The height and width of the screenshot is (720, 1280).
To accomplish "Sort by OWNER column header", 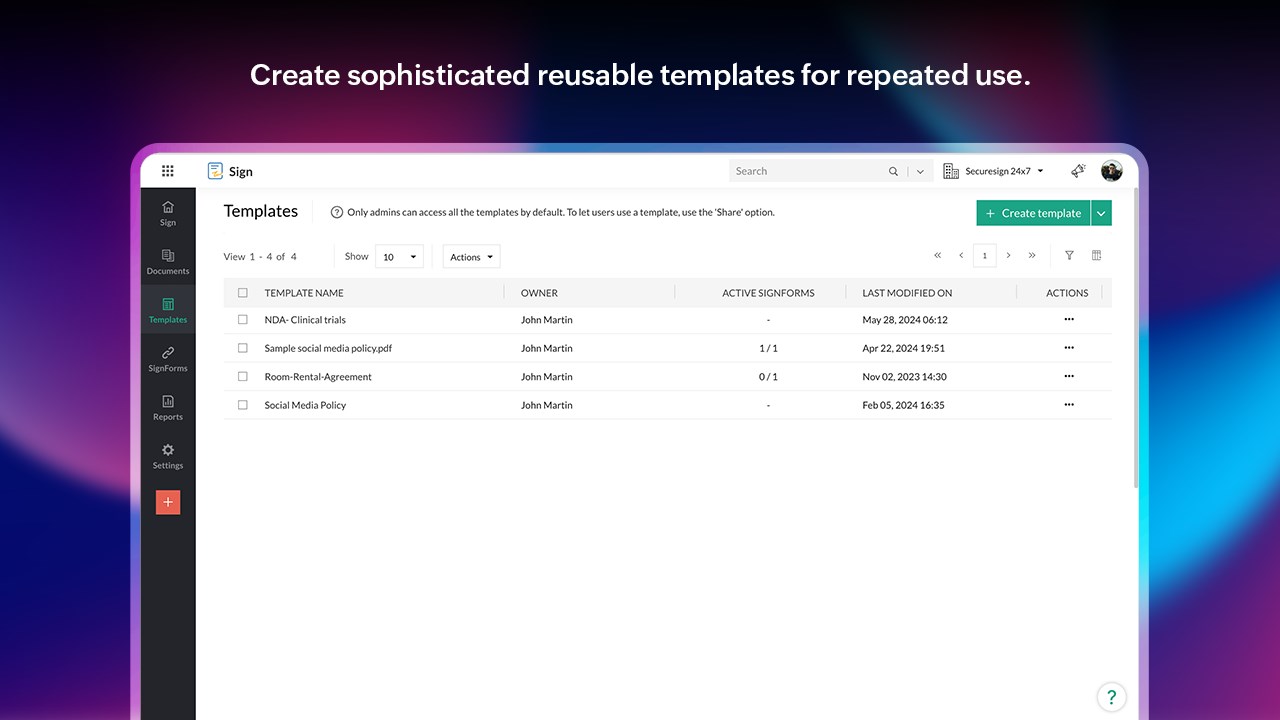I will coord(539,293).
